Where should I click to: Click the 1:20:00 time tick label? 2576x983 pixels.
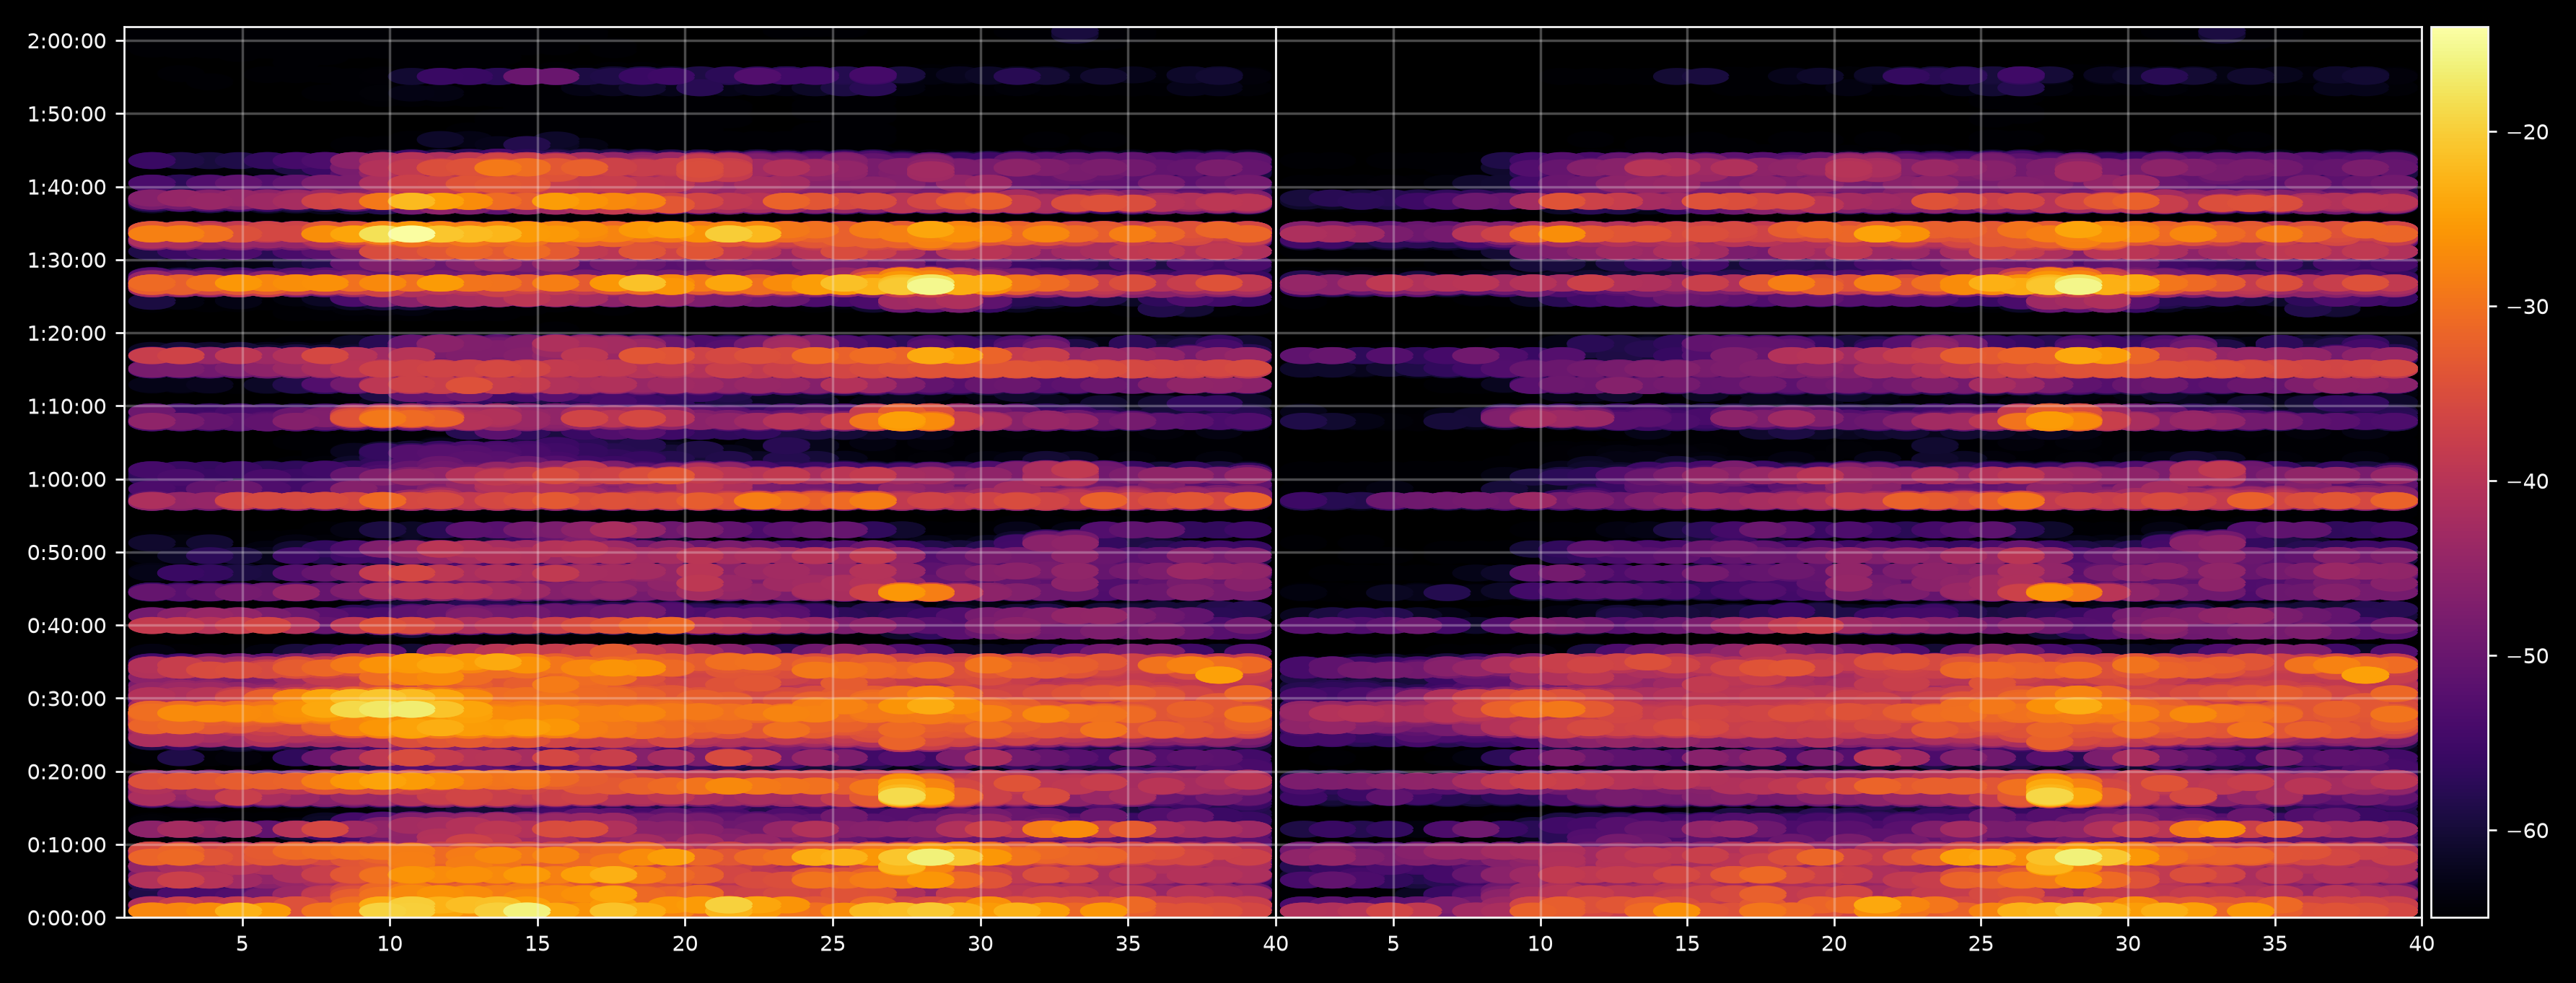pyautogui.click(x=67, y=333)
